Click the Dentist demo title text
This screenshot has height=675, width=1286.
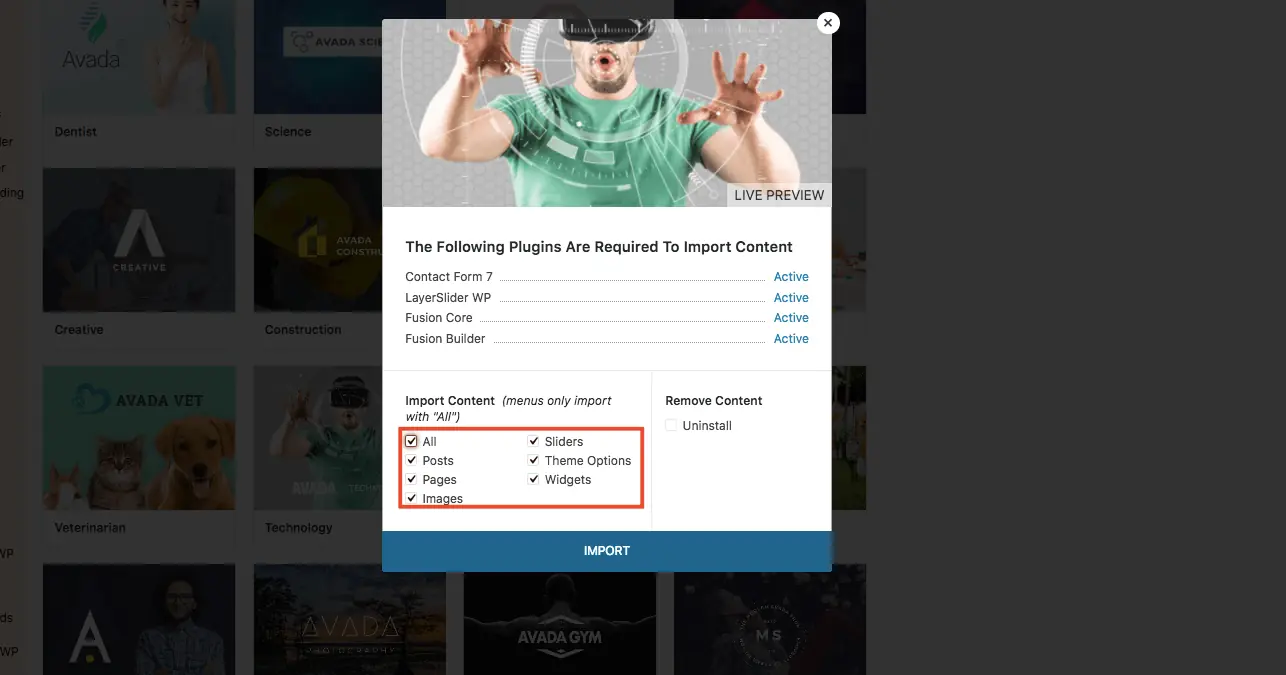(76, 132)
